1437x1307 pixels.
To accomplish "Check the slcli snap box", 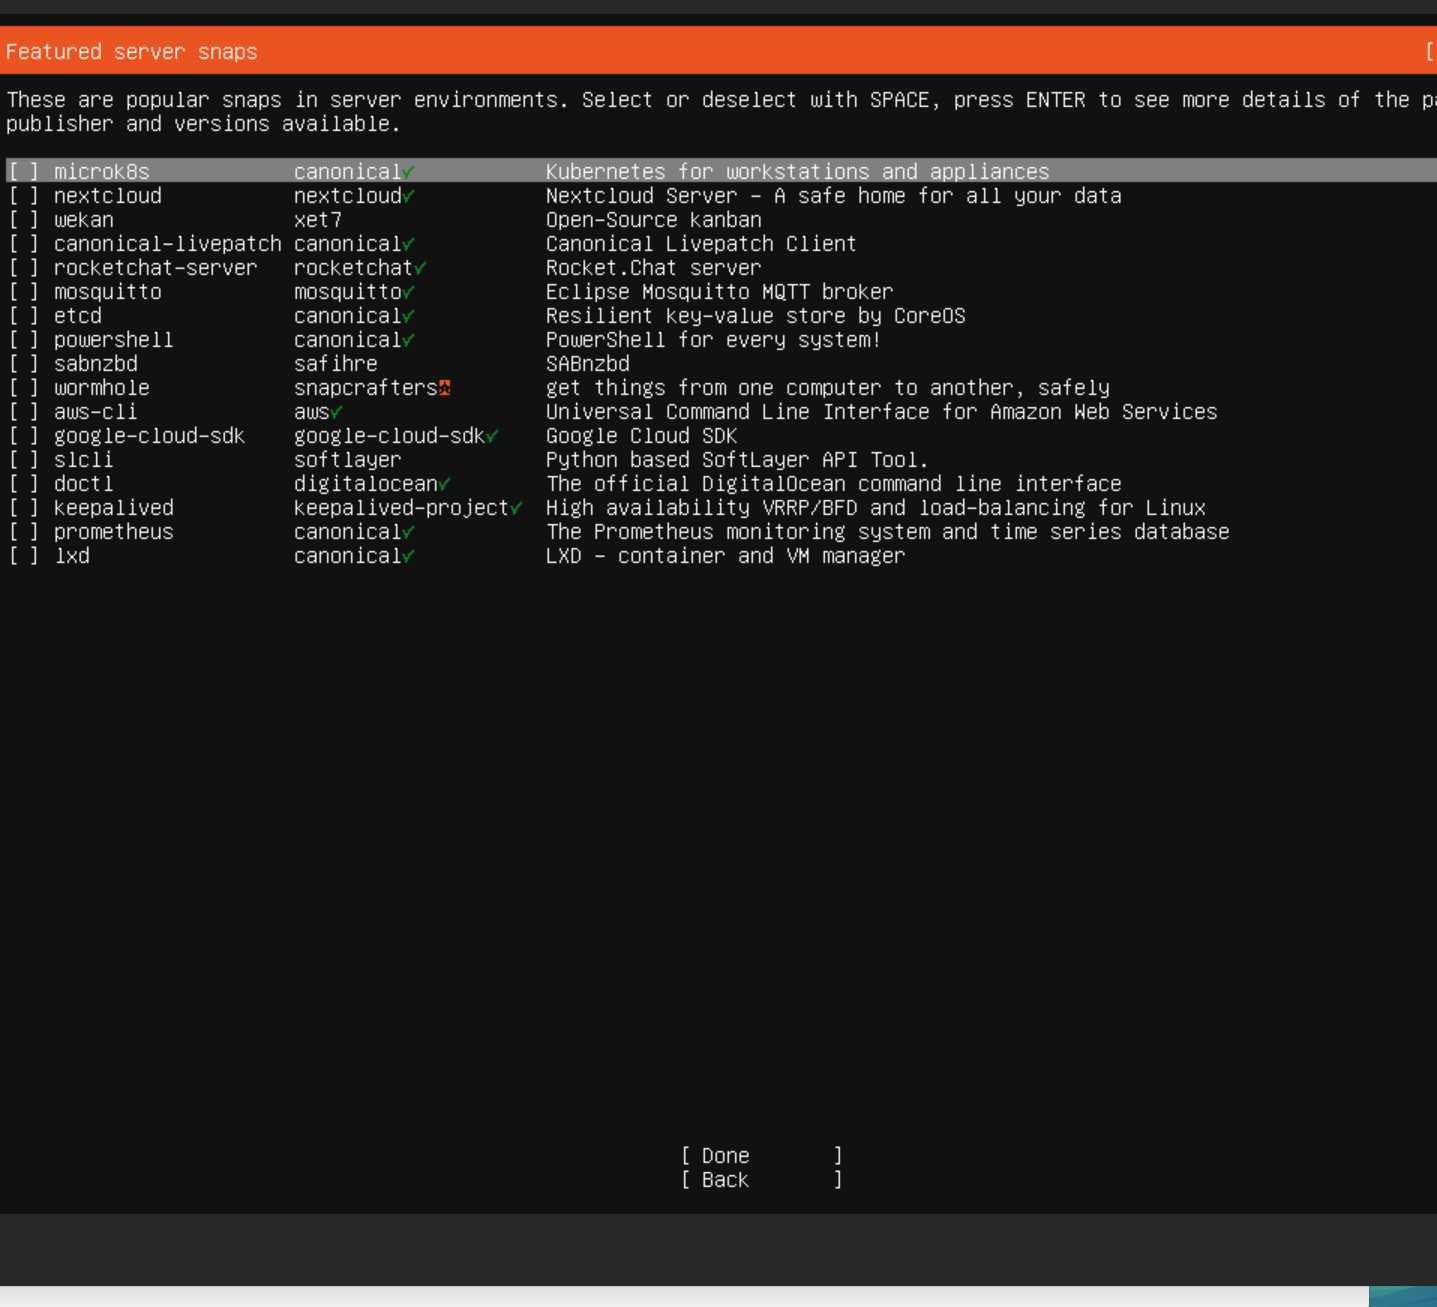I will coord(23,460).
